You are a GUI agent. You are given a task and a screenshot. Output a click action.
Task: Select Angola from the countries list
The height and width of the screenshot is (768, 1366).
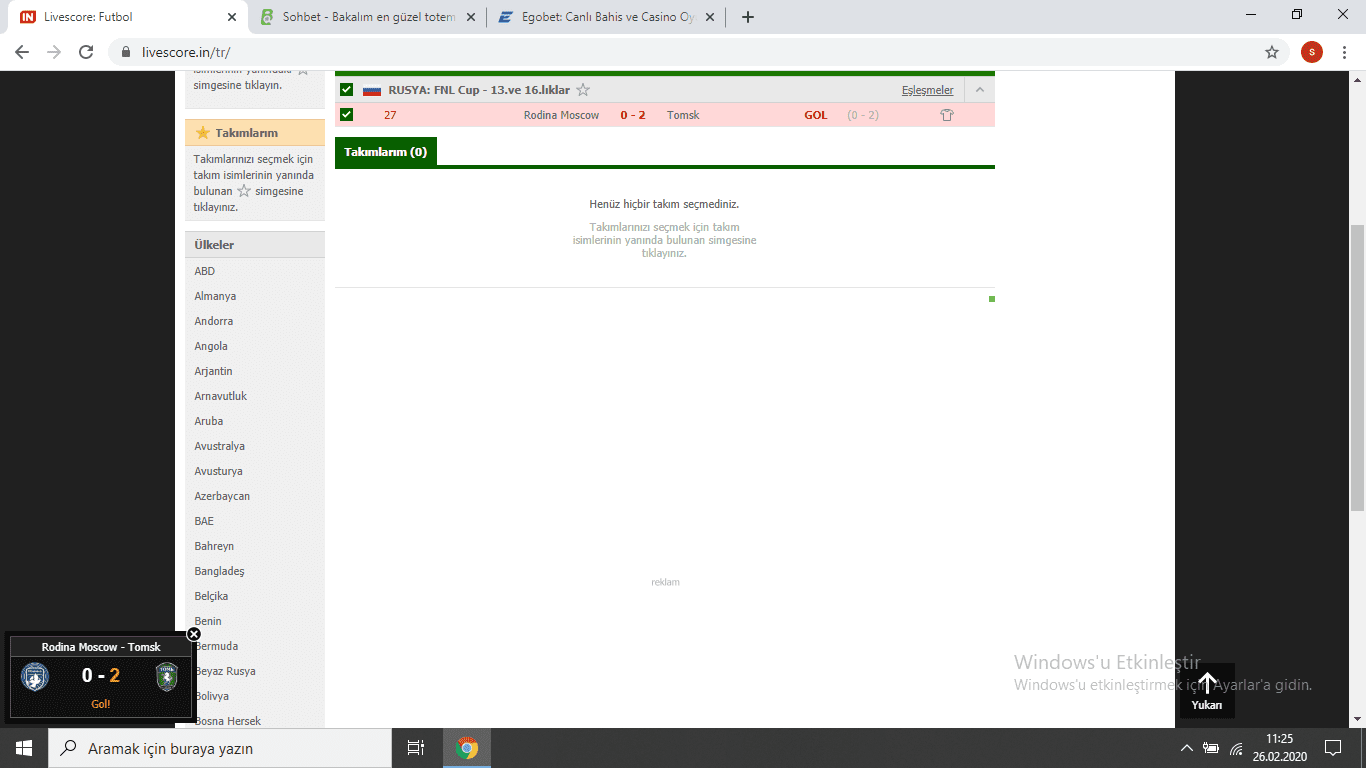point(211,346)
